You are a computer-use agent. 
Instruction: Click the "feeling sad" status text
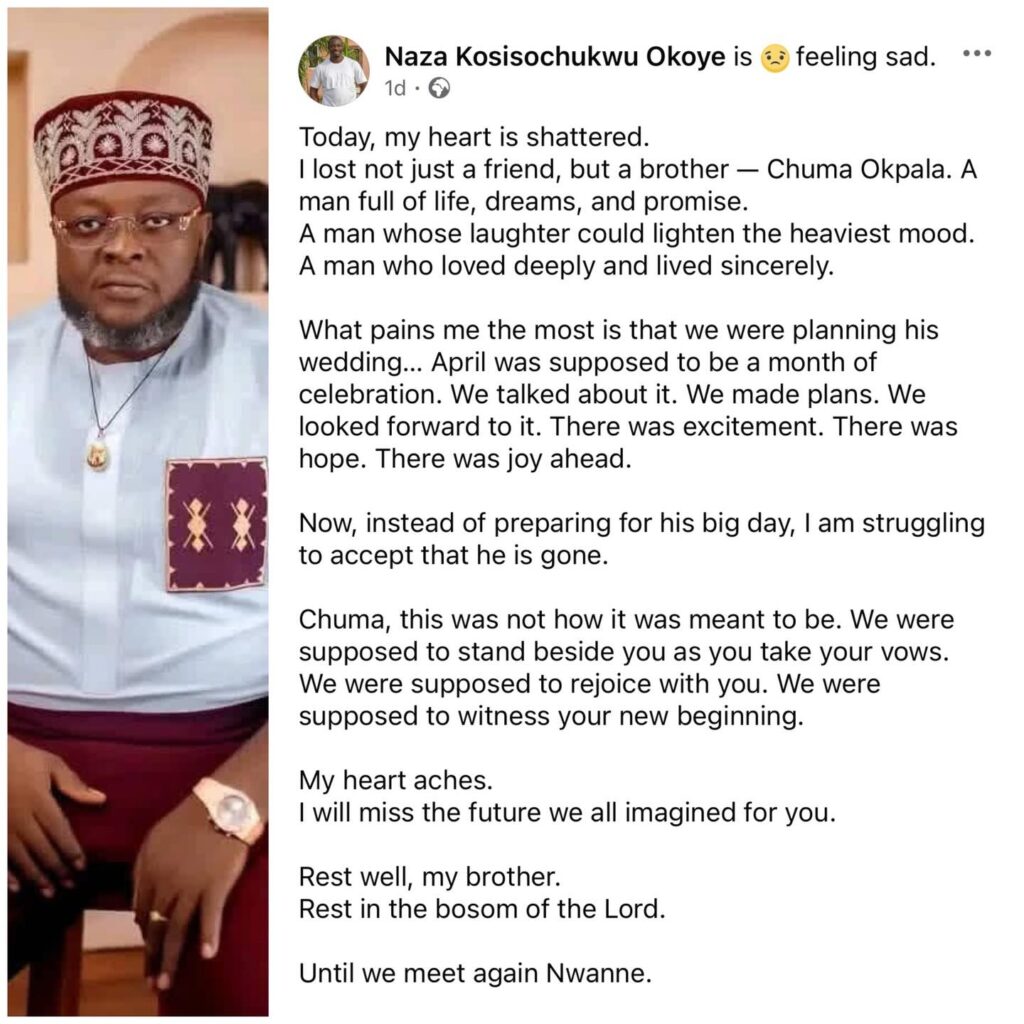pyautogui.click(x=866, y=58)
